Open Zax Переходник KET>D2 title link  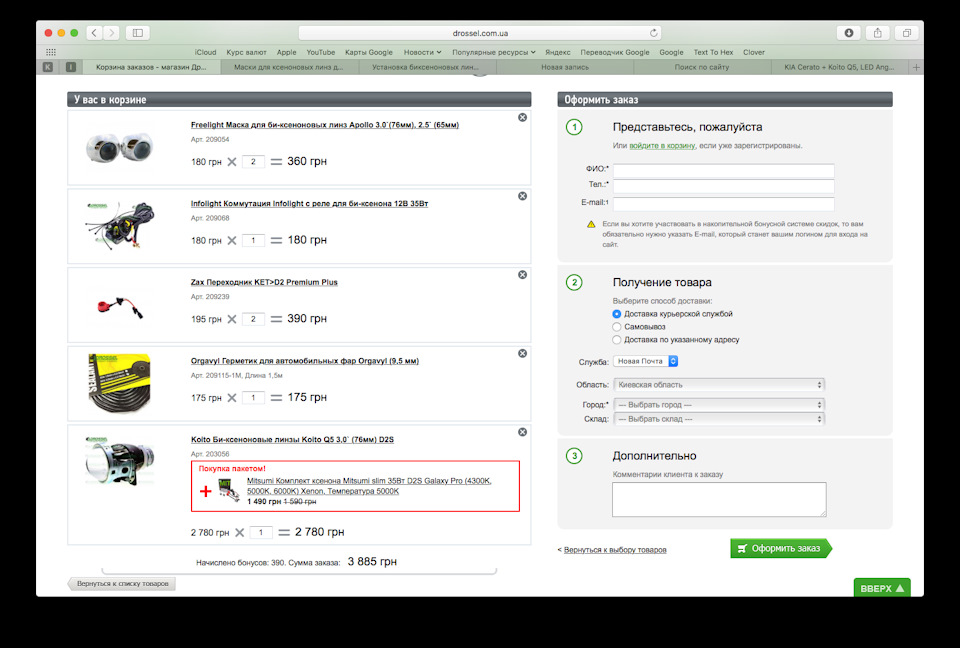(x=264, y=282)
